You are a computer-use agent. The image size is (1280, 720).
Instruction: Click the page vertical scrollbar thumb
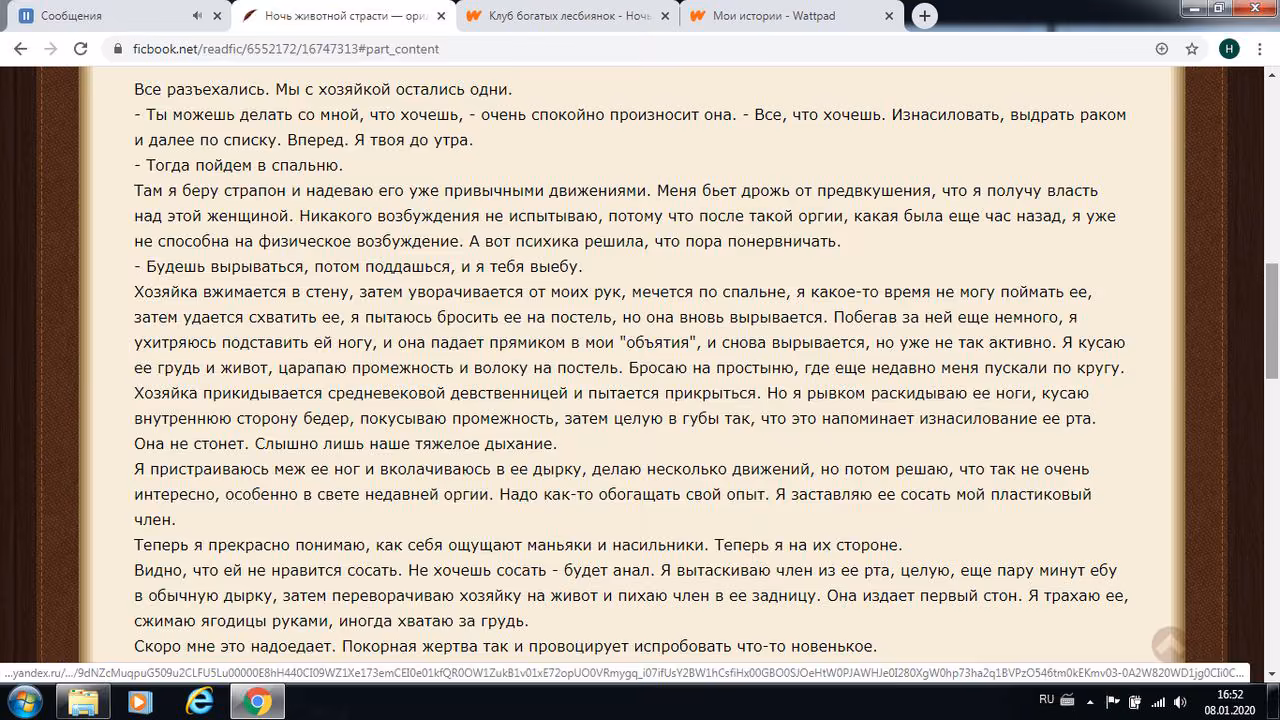coord(1272,320)
